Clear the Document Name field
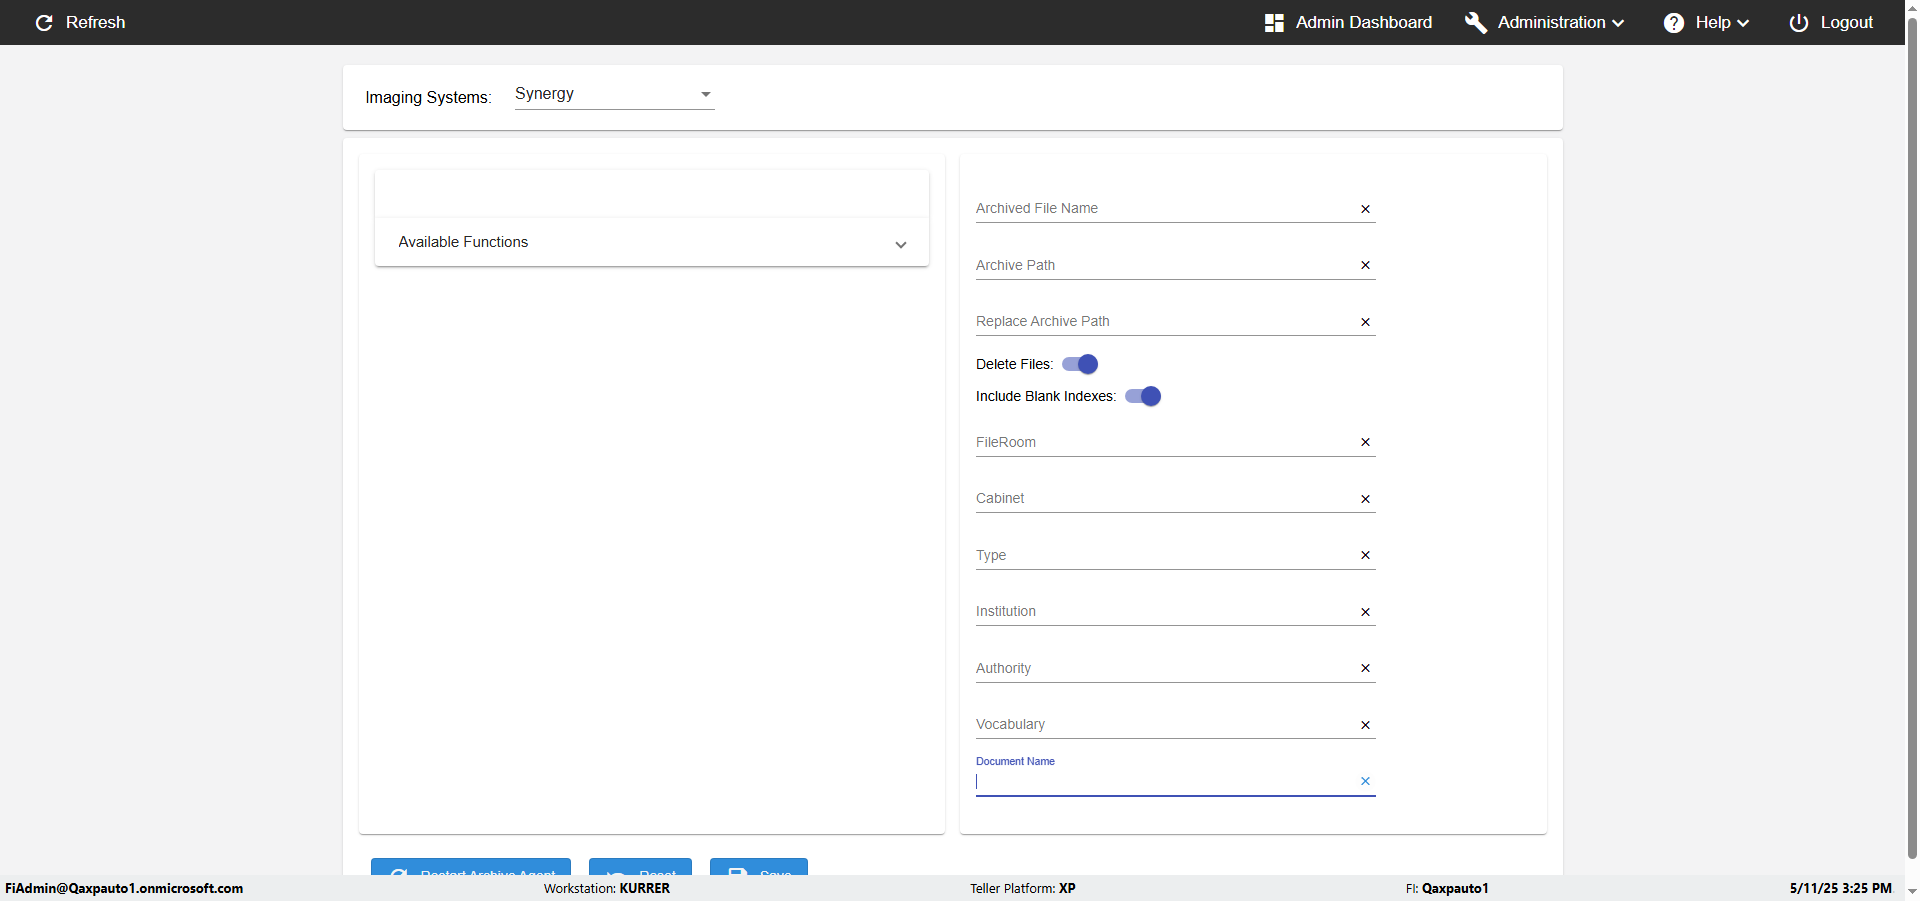Viewport: 1920px width, 901px height. pos(1365,781)
